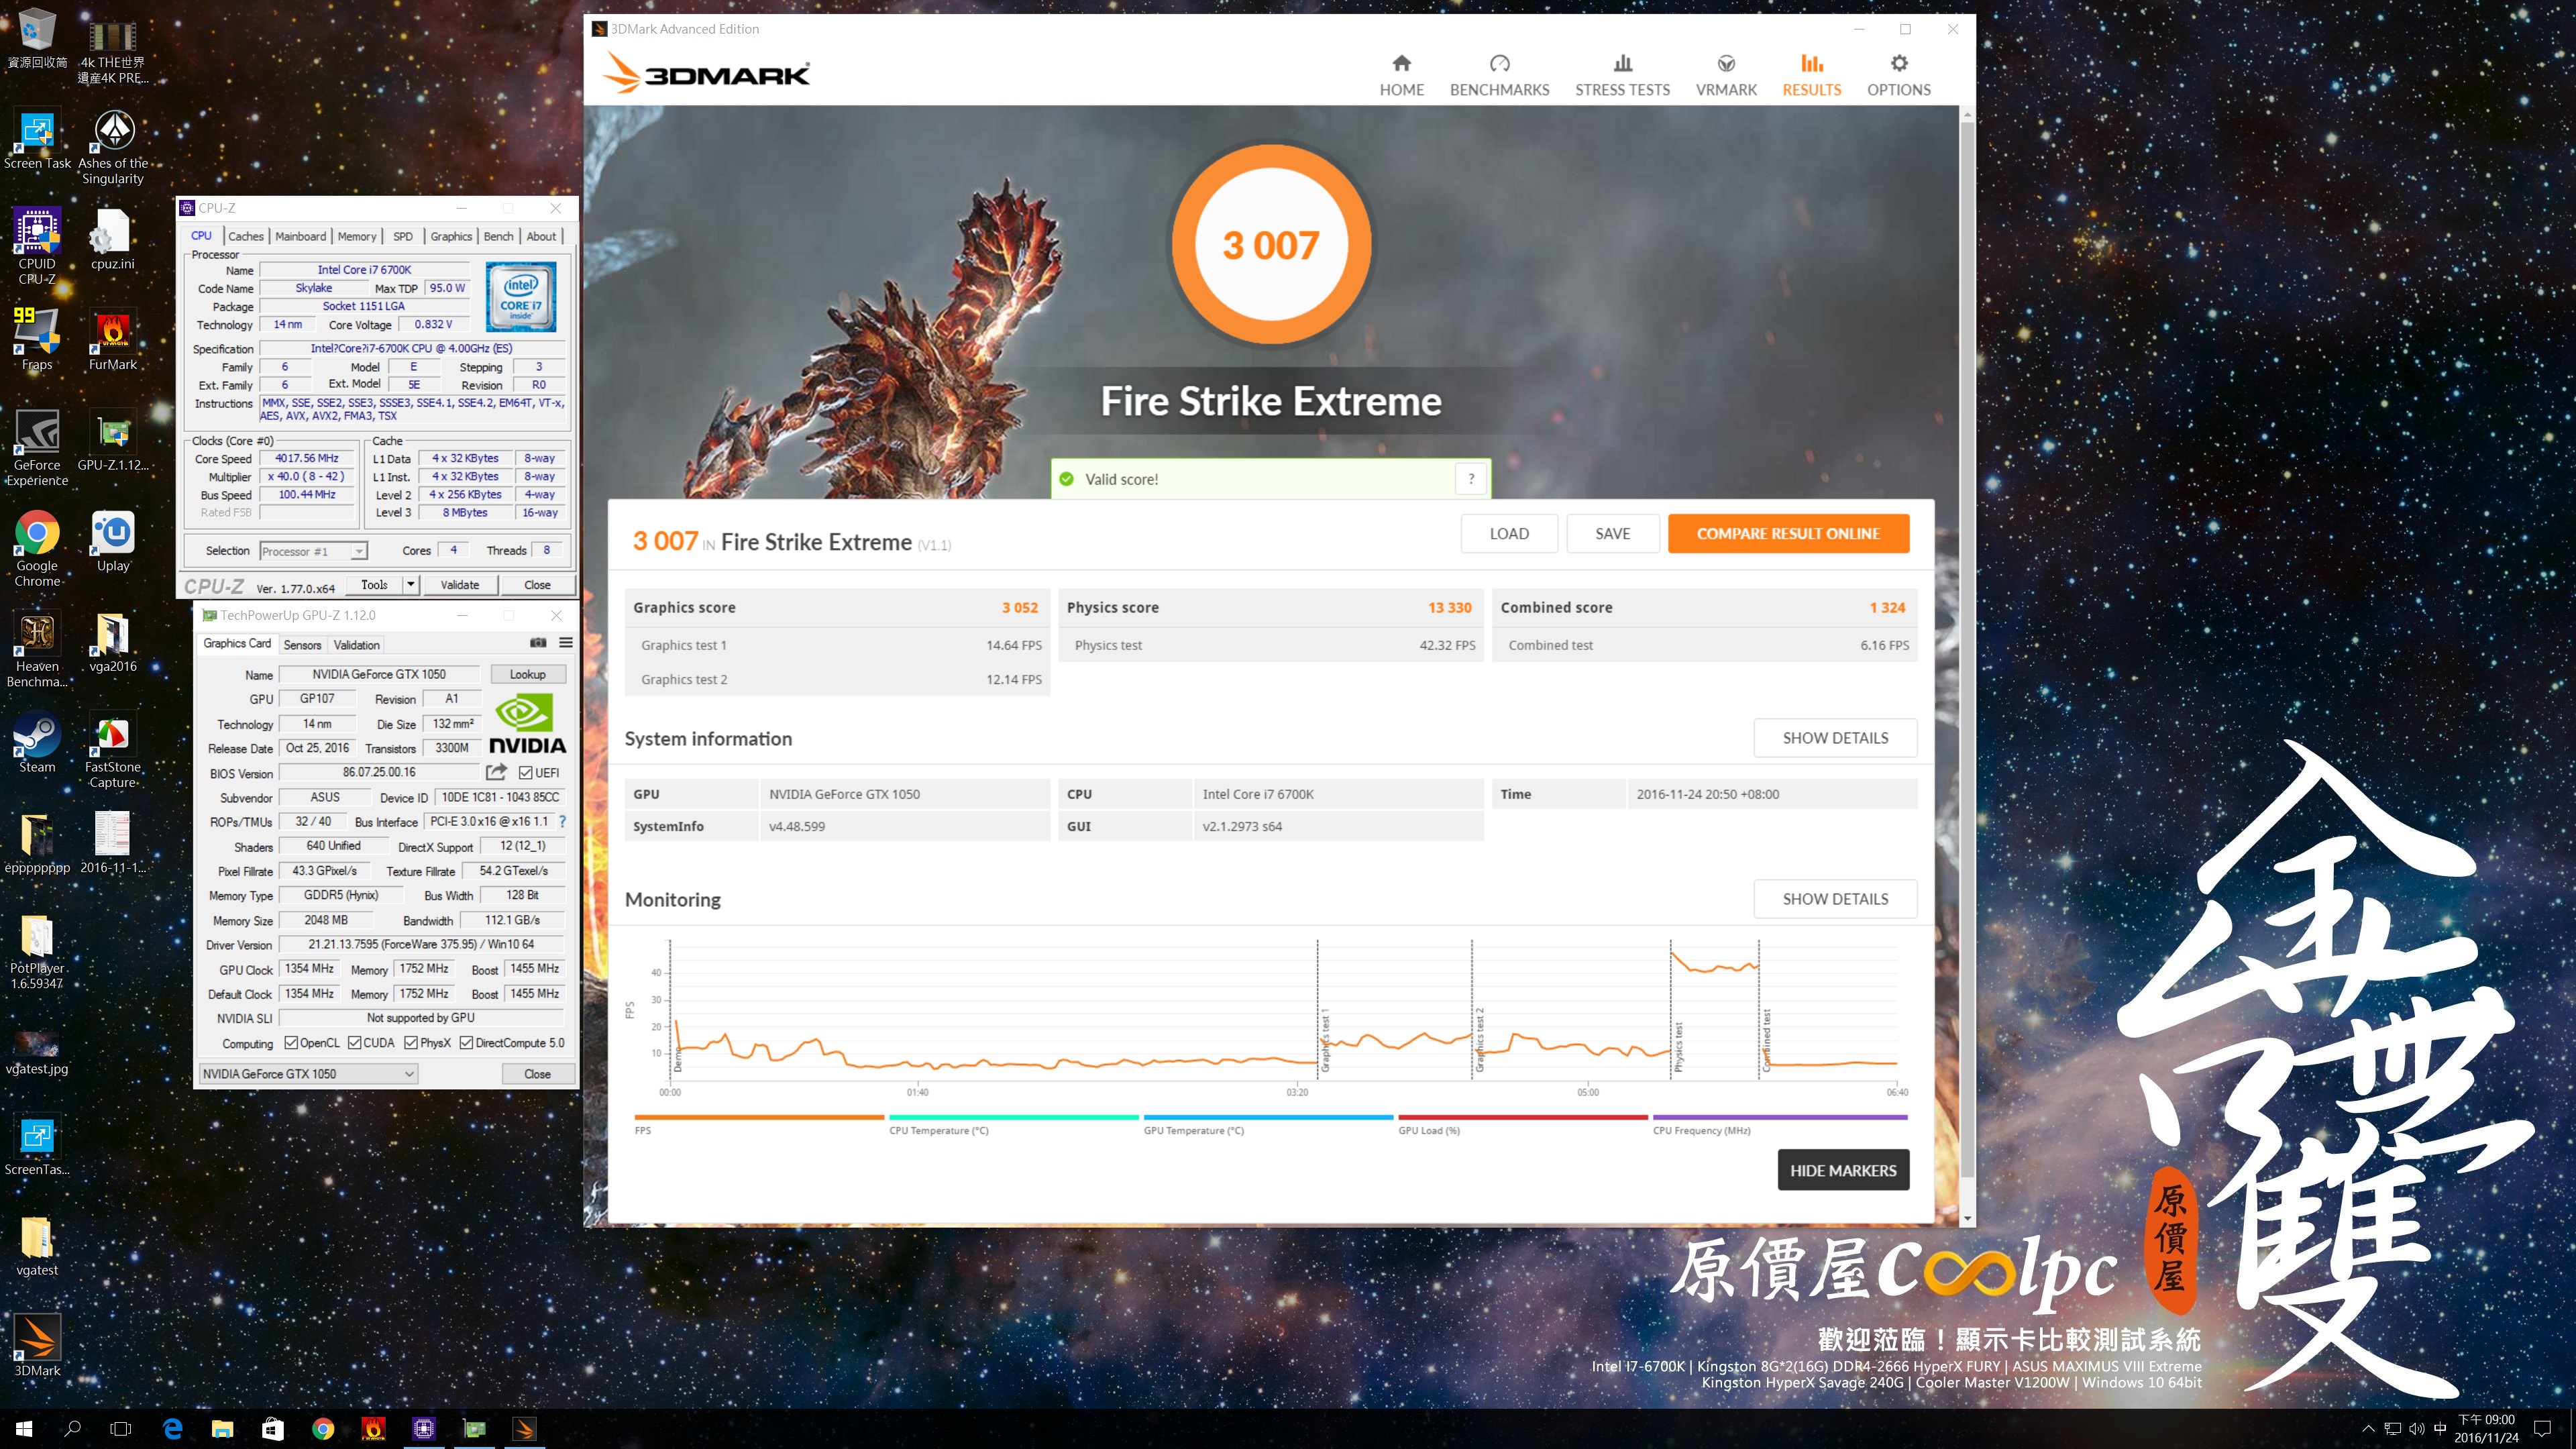The height and width of the screenshot is (1449, 2576).
Task: Toggle the UEFI checkbox in GPU-Z
Action: click(525, 772)
